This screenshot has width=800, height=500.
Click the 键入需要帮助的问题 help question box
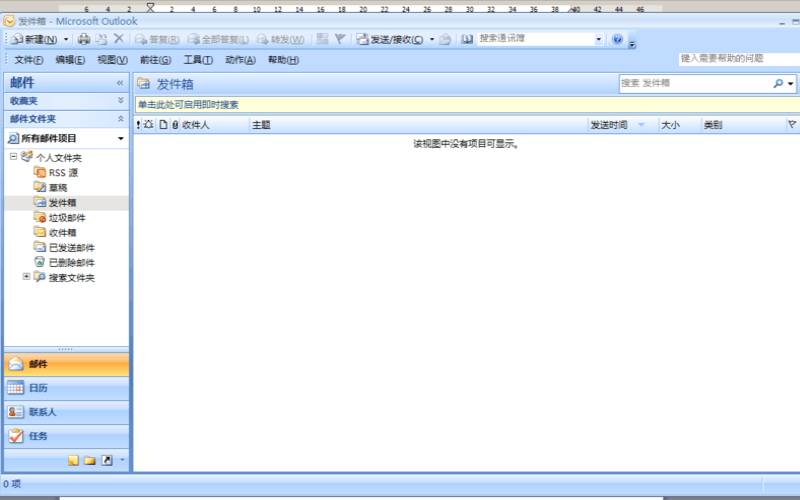(x=739, y=59)
